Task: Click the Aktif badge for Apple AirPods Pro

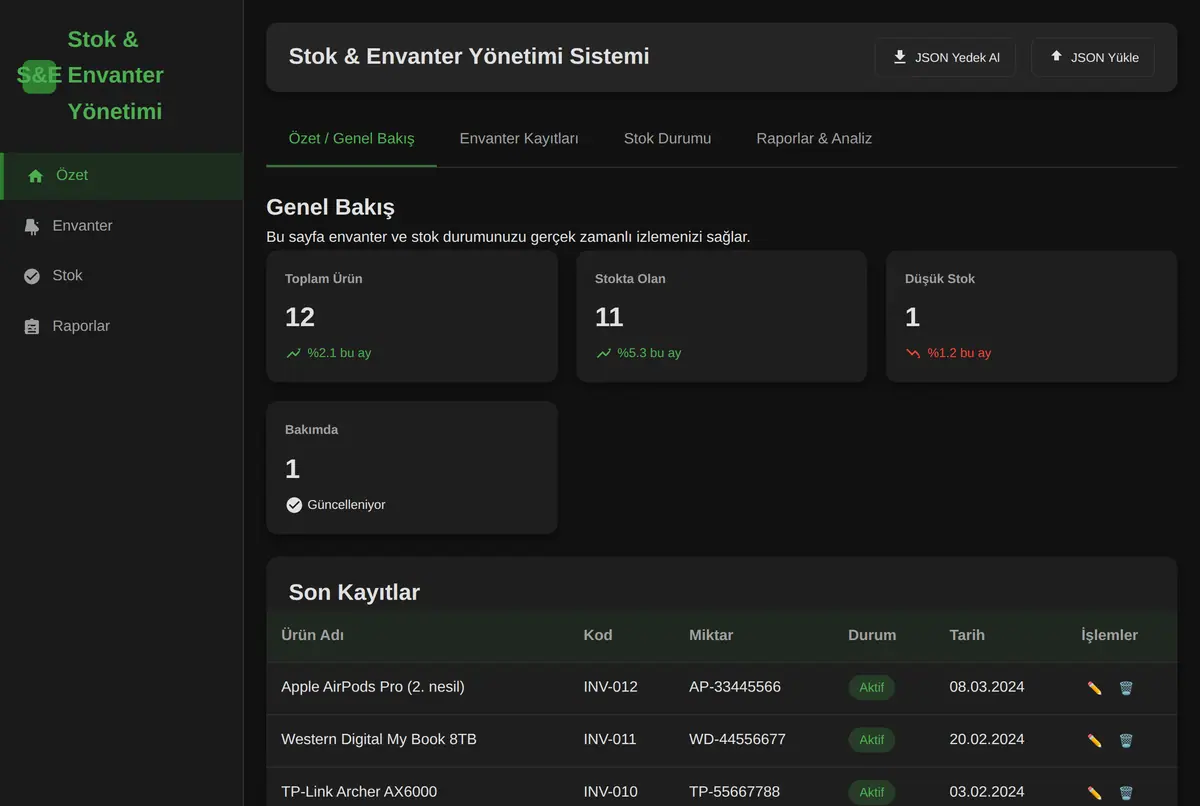Action: [x=872, y=688]
